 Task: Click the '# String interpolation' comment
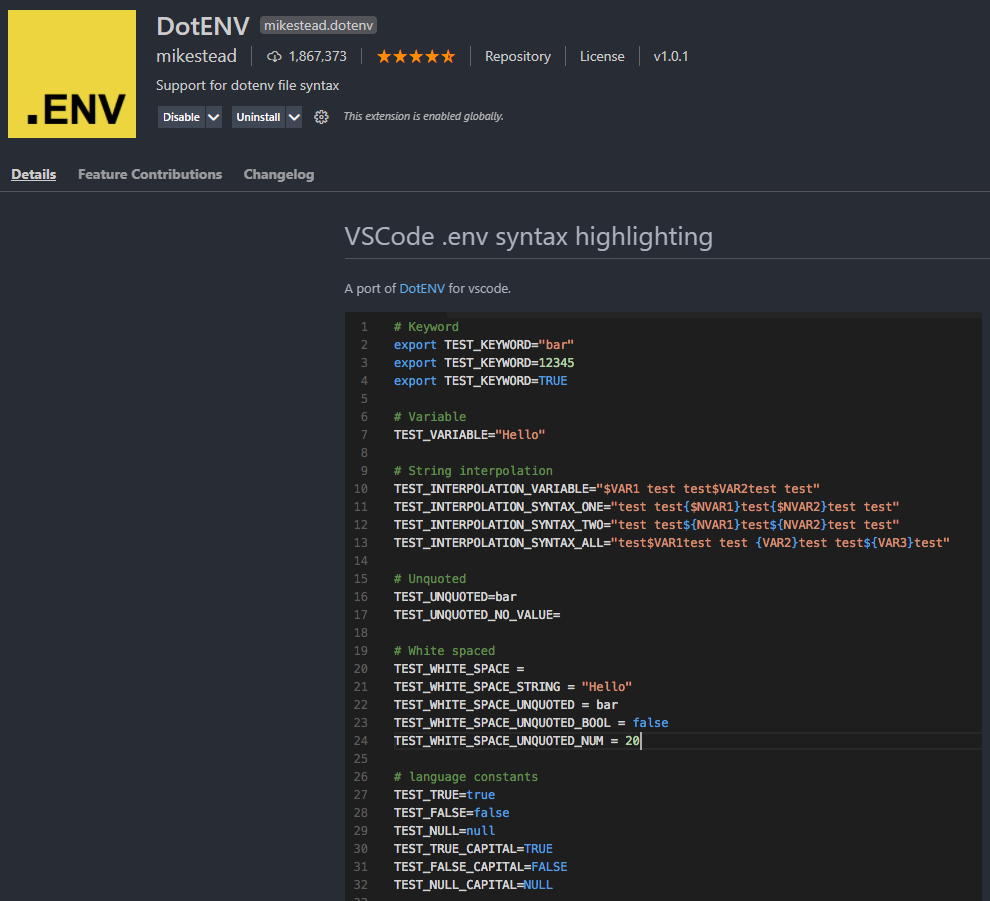tap(473, 470)
